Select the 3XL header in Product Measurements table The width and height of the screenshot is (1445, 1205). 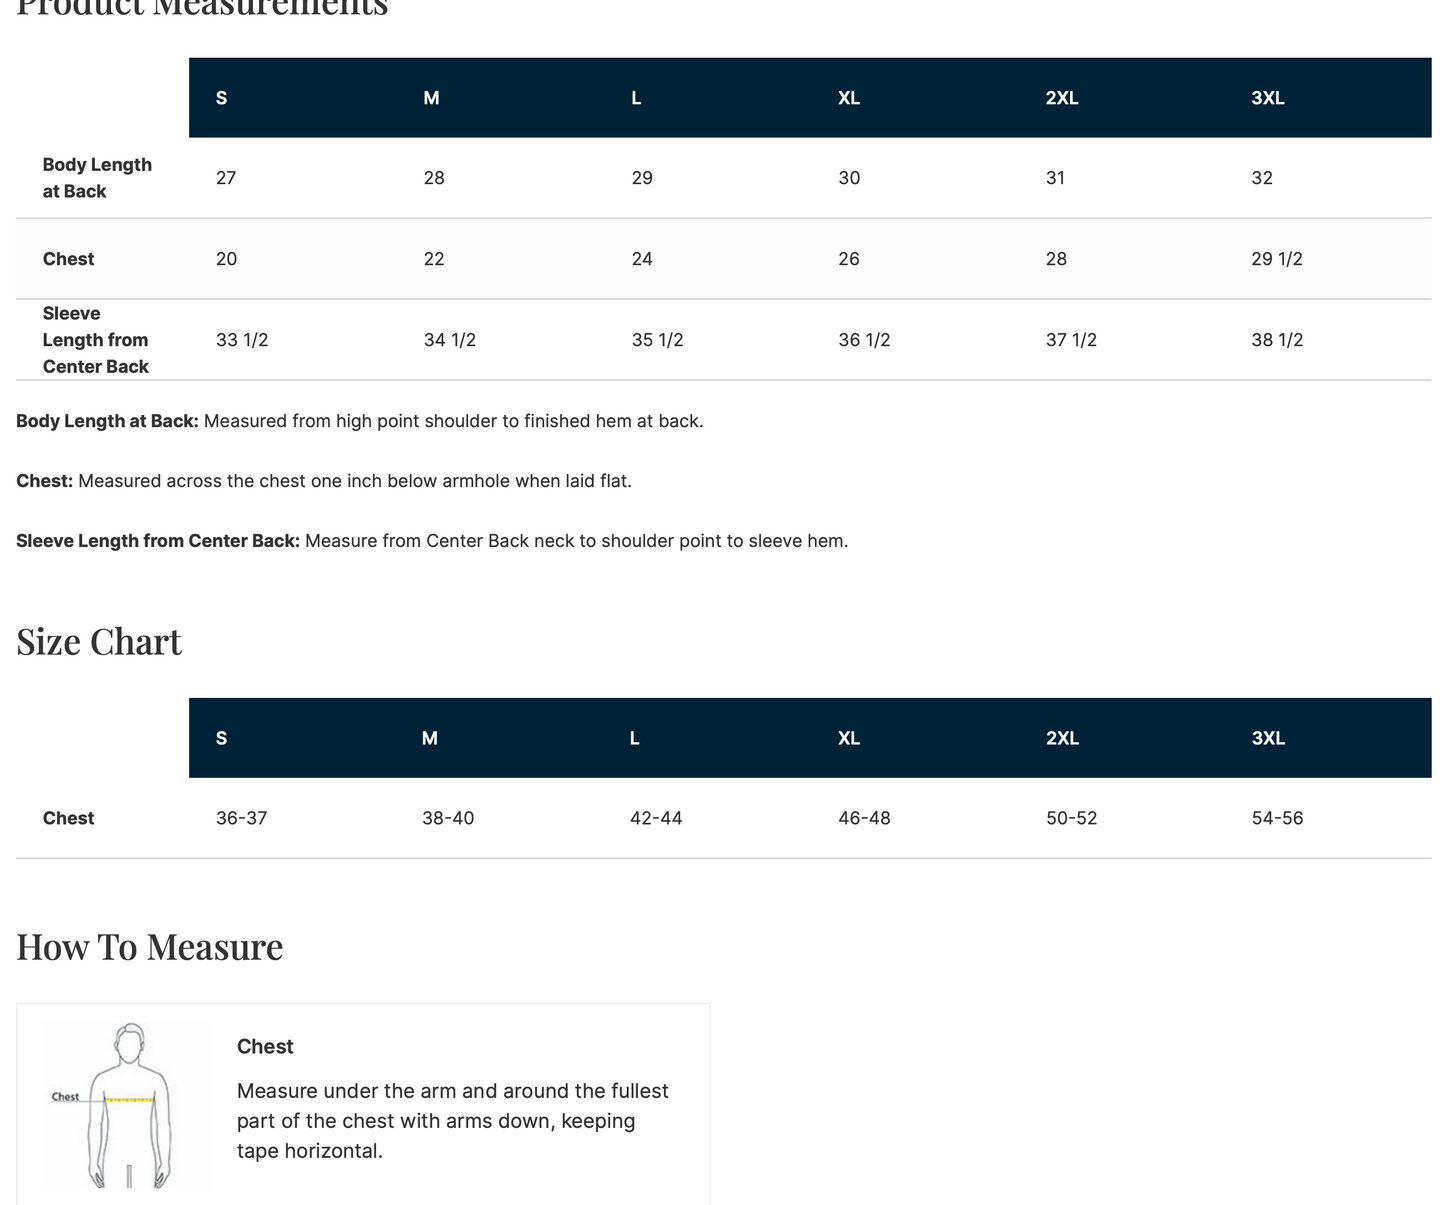tap(1268, 98)
